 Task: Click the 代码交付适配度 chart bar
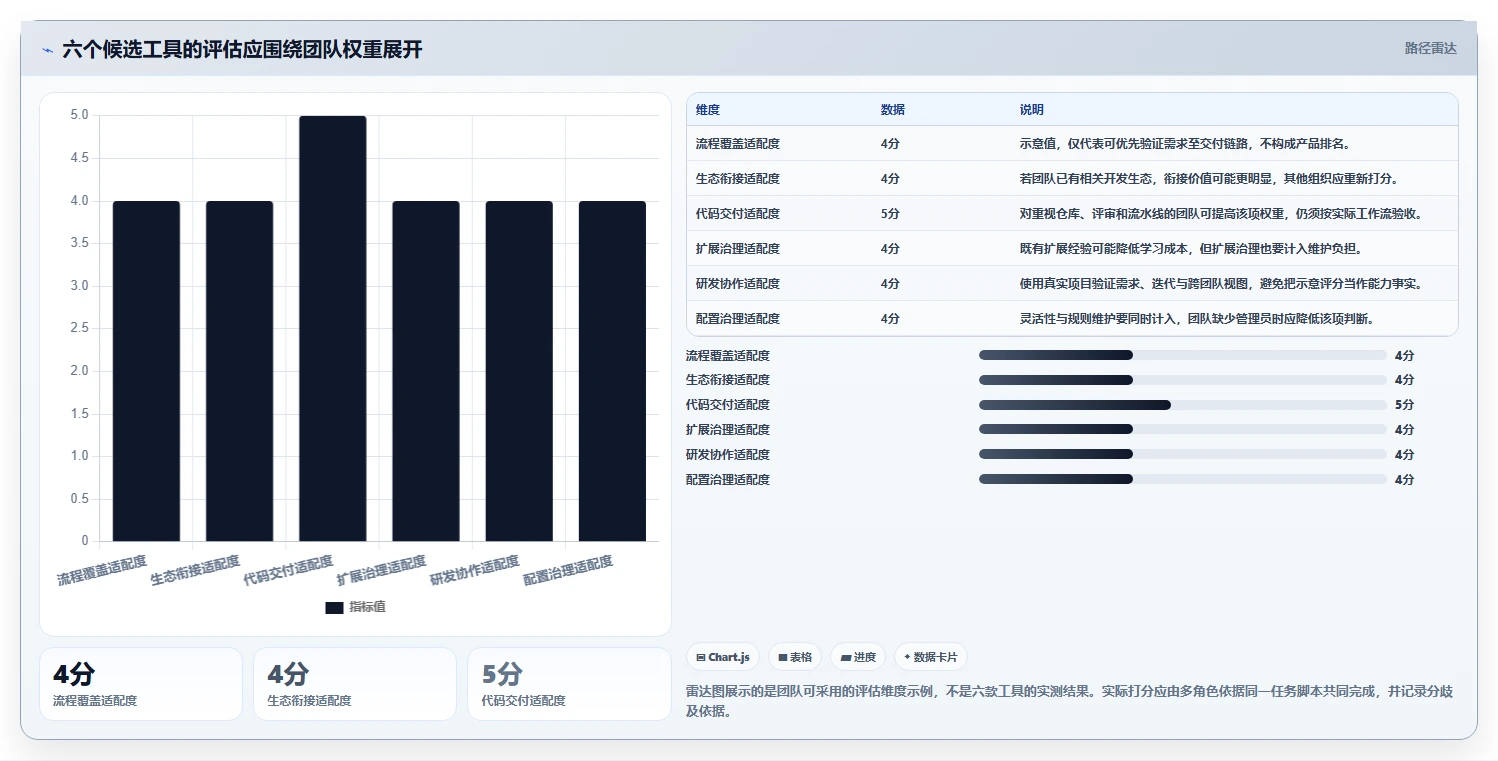pyautogui.click(x=332, y=328)
